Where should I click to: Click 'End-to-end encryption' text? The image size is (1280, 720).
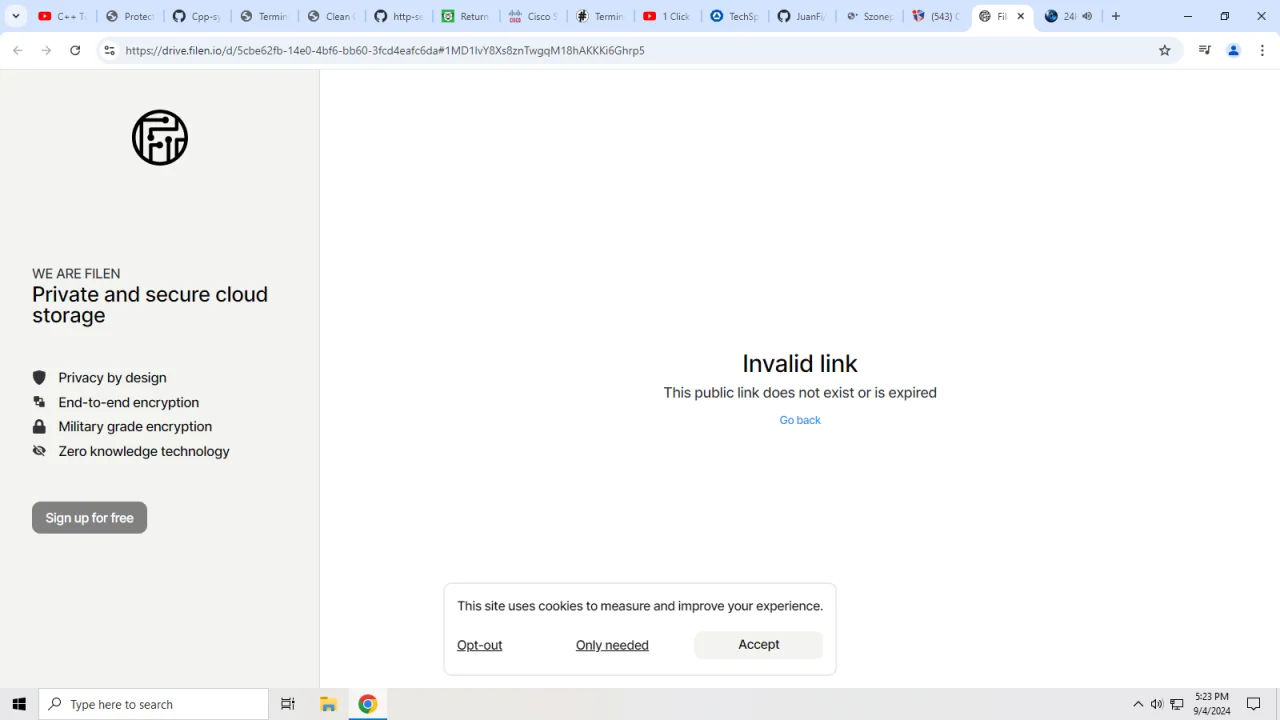(x=129, y=402)
